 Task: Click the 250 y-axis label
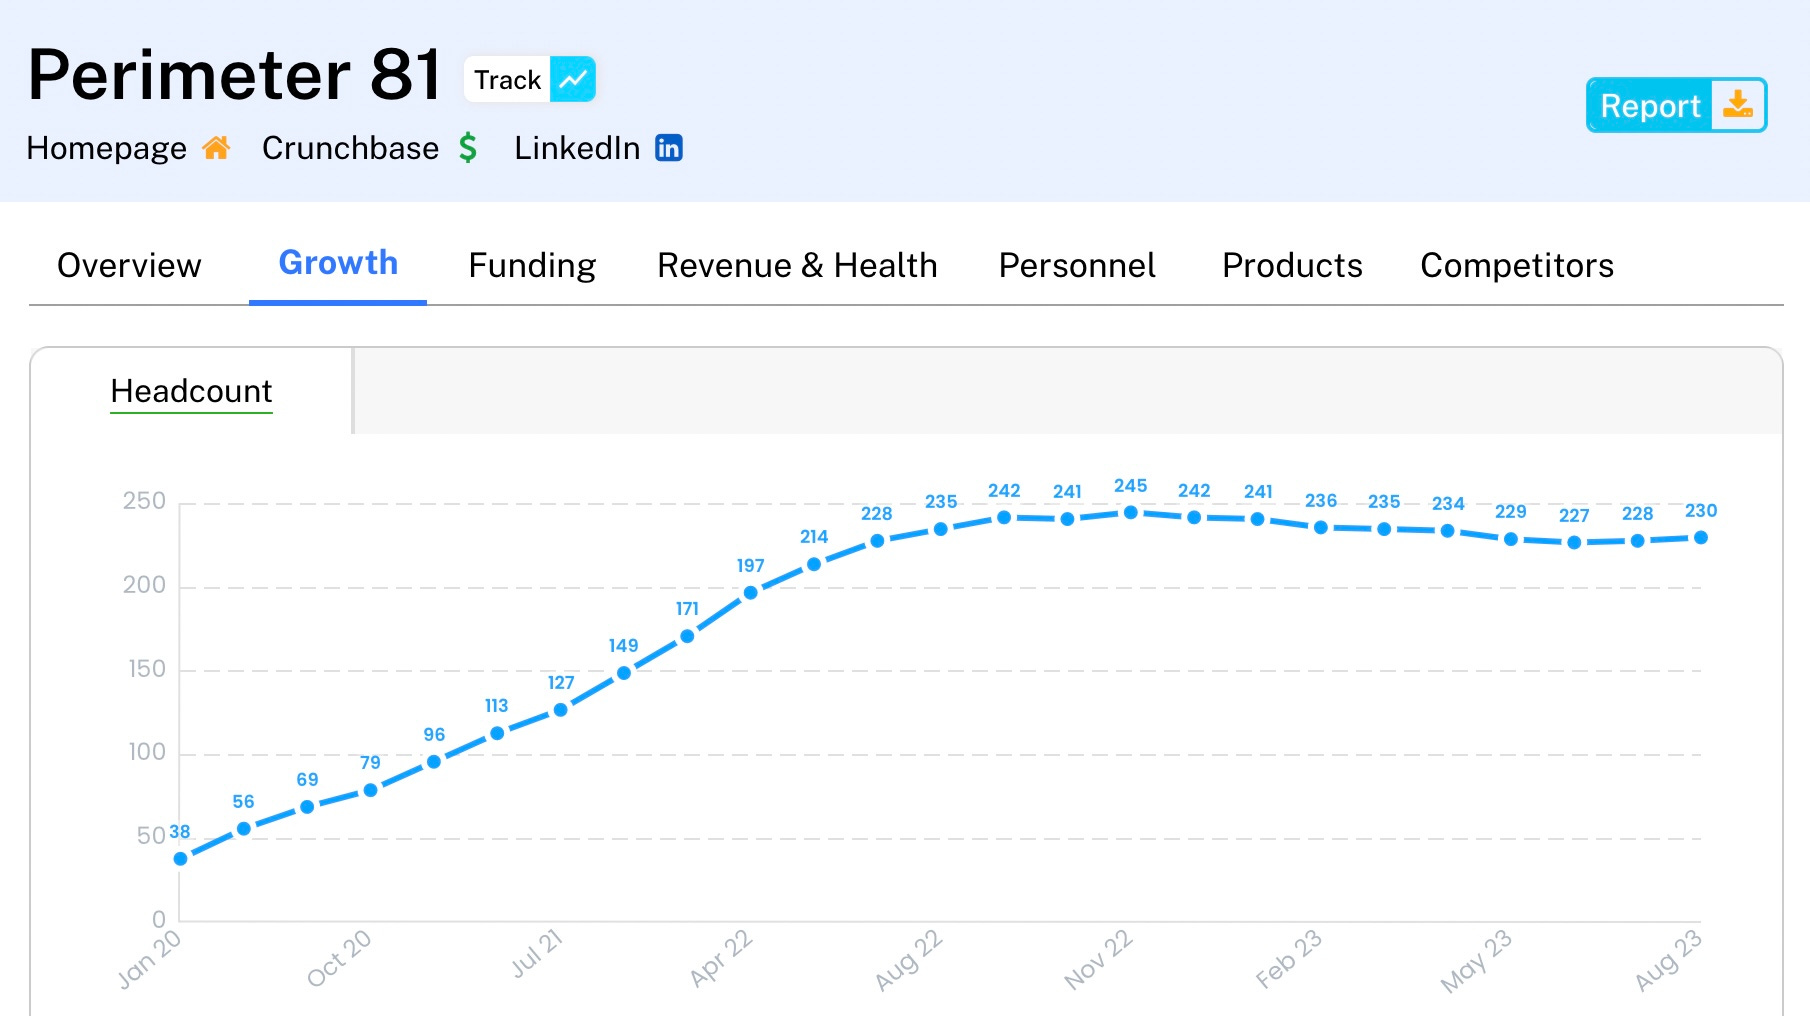pyautogui.click(x=144, y=501)
